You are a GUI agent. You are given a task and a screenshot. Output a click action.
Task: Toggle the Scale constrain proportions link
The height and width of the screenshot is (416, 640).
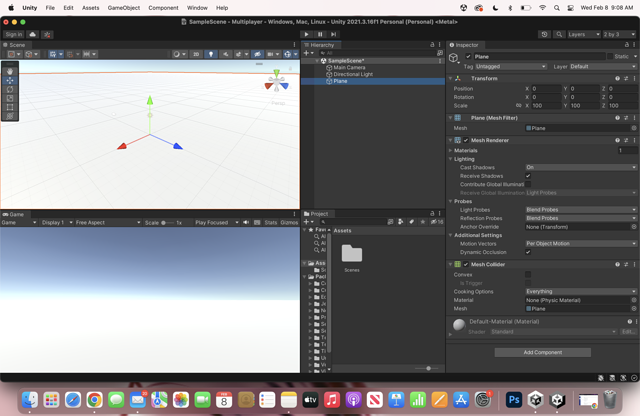(518, 105)
